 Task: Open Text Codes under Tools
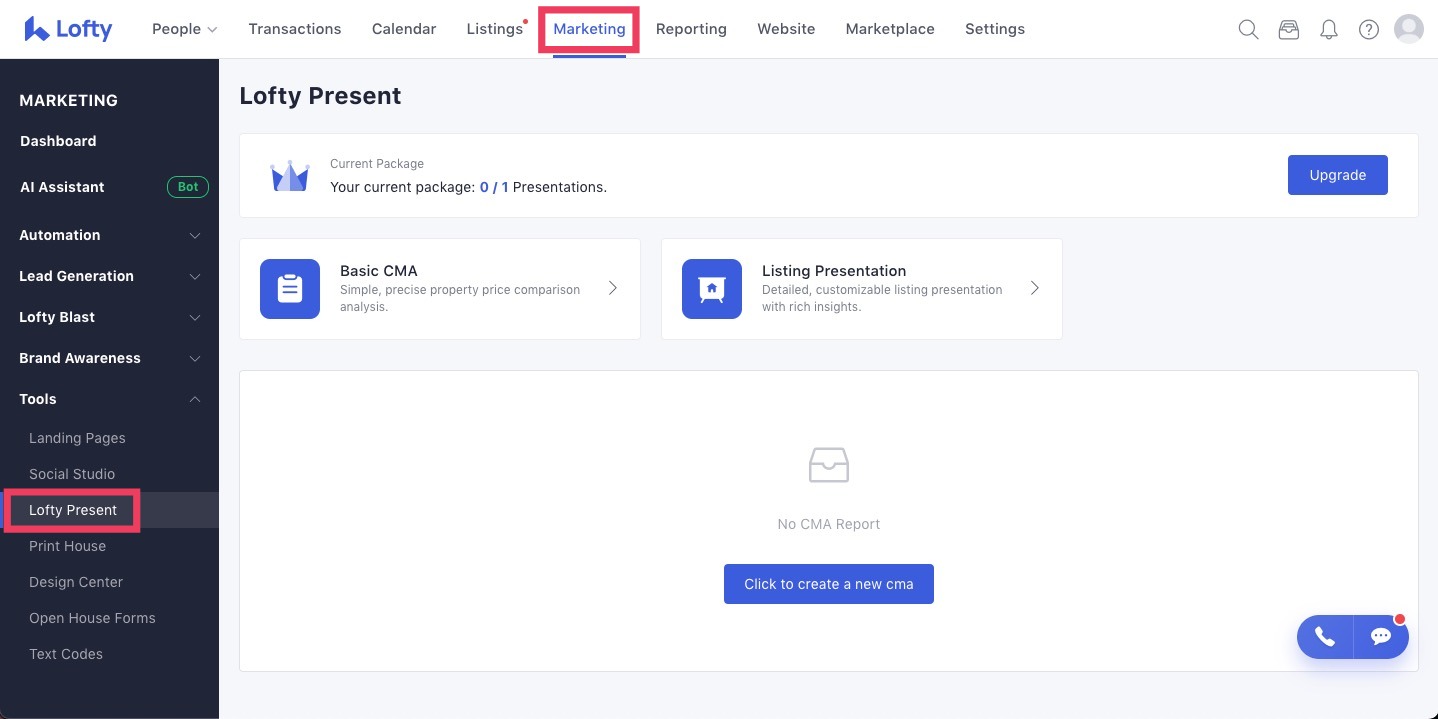pyautogui.click(x=66, y=654)
